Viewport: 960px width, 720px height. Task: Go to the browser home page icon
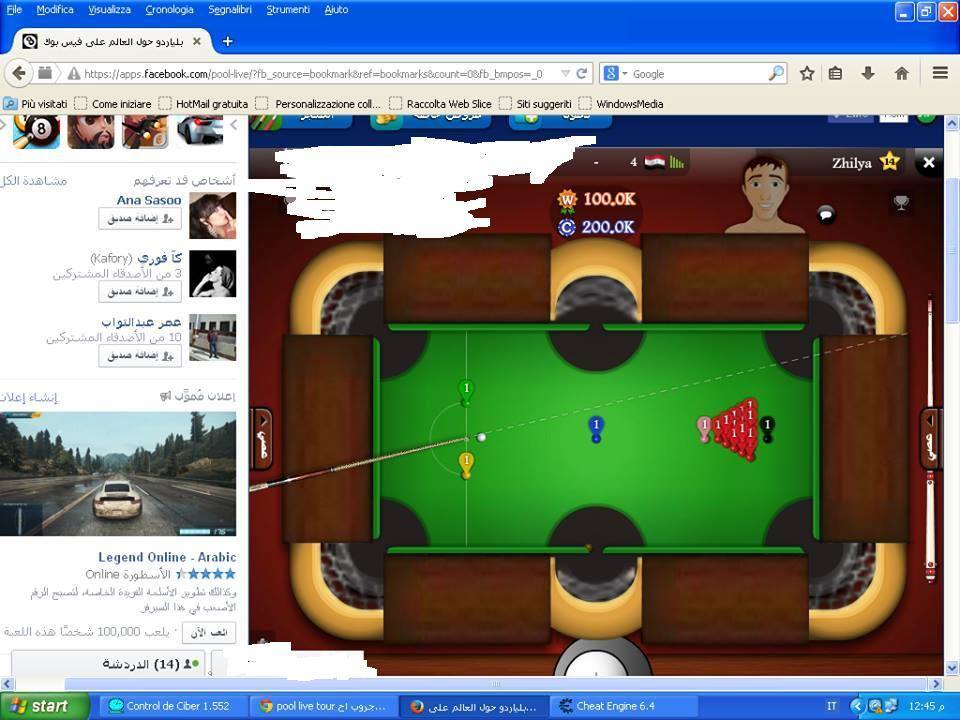click(x=901, y=74)
